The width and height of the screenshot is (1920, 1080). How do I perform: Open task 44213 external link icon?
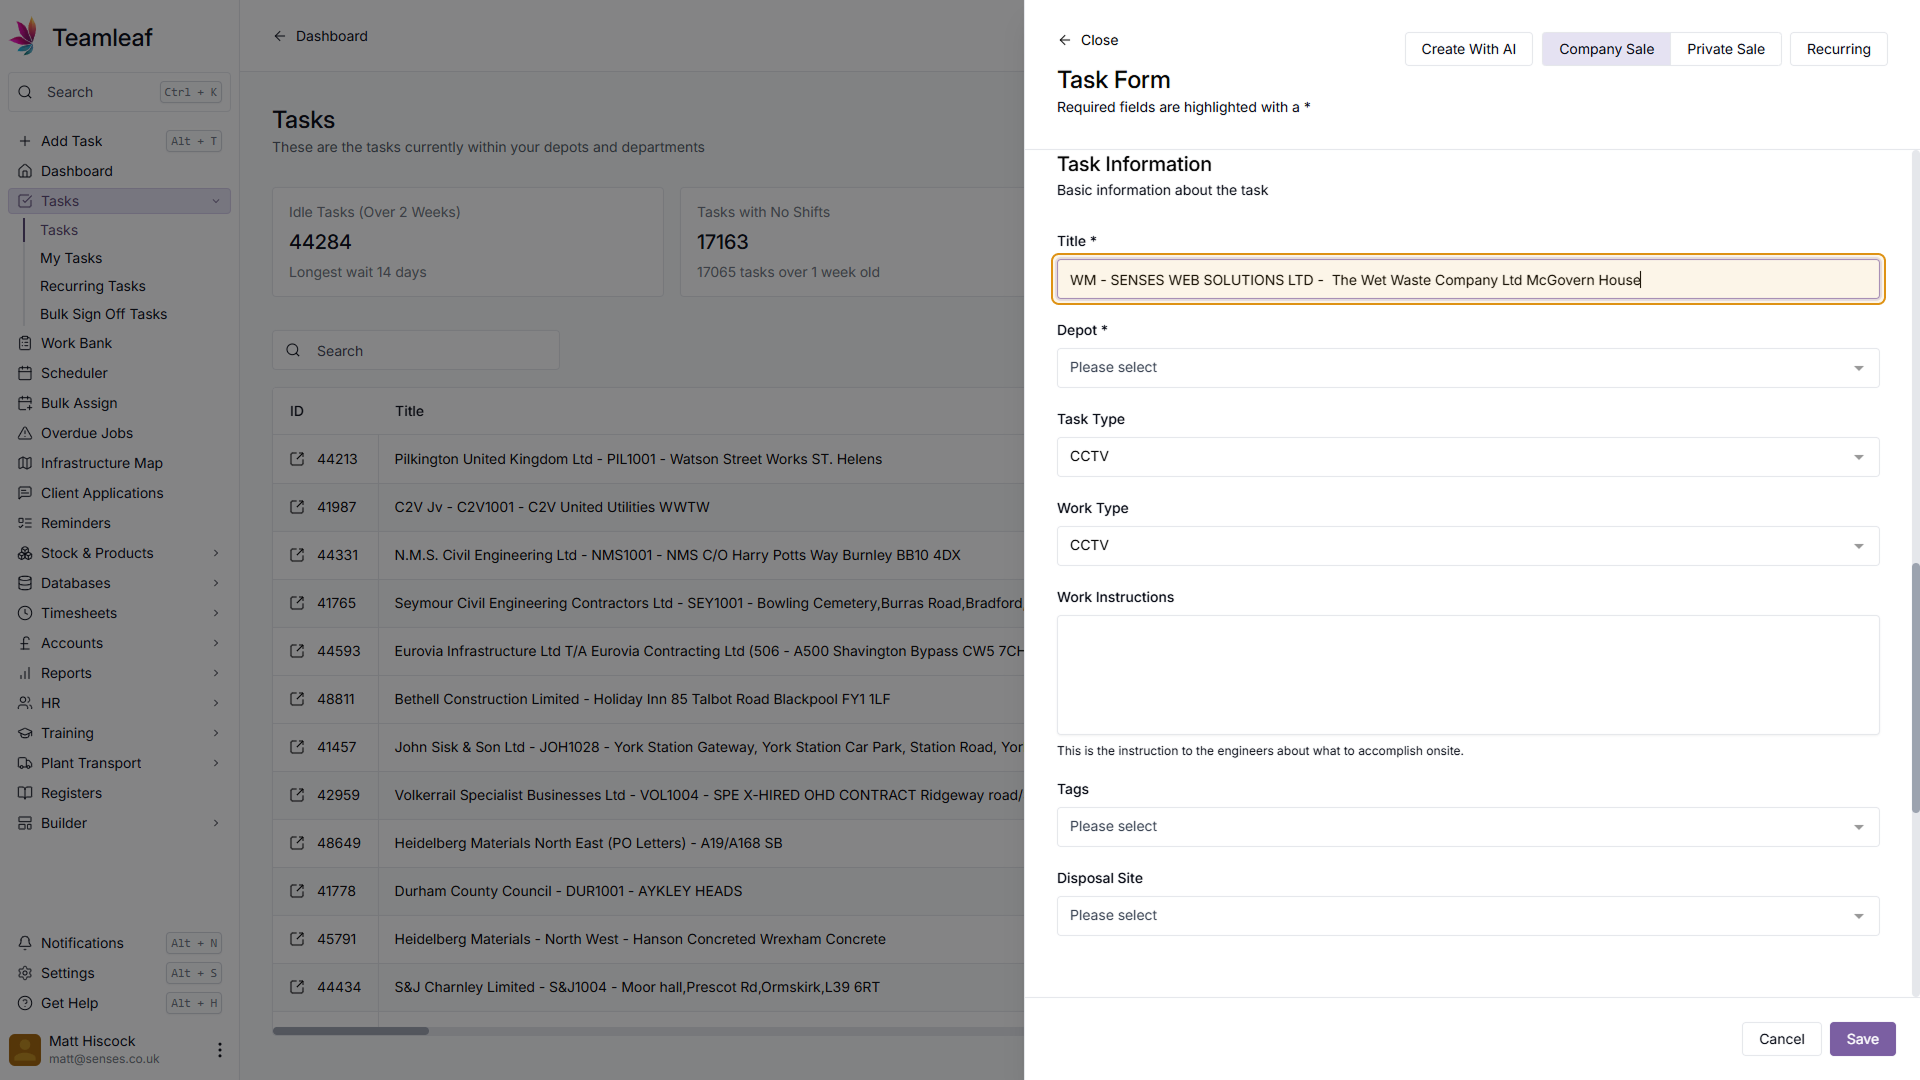pos(297,459)
